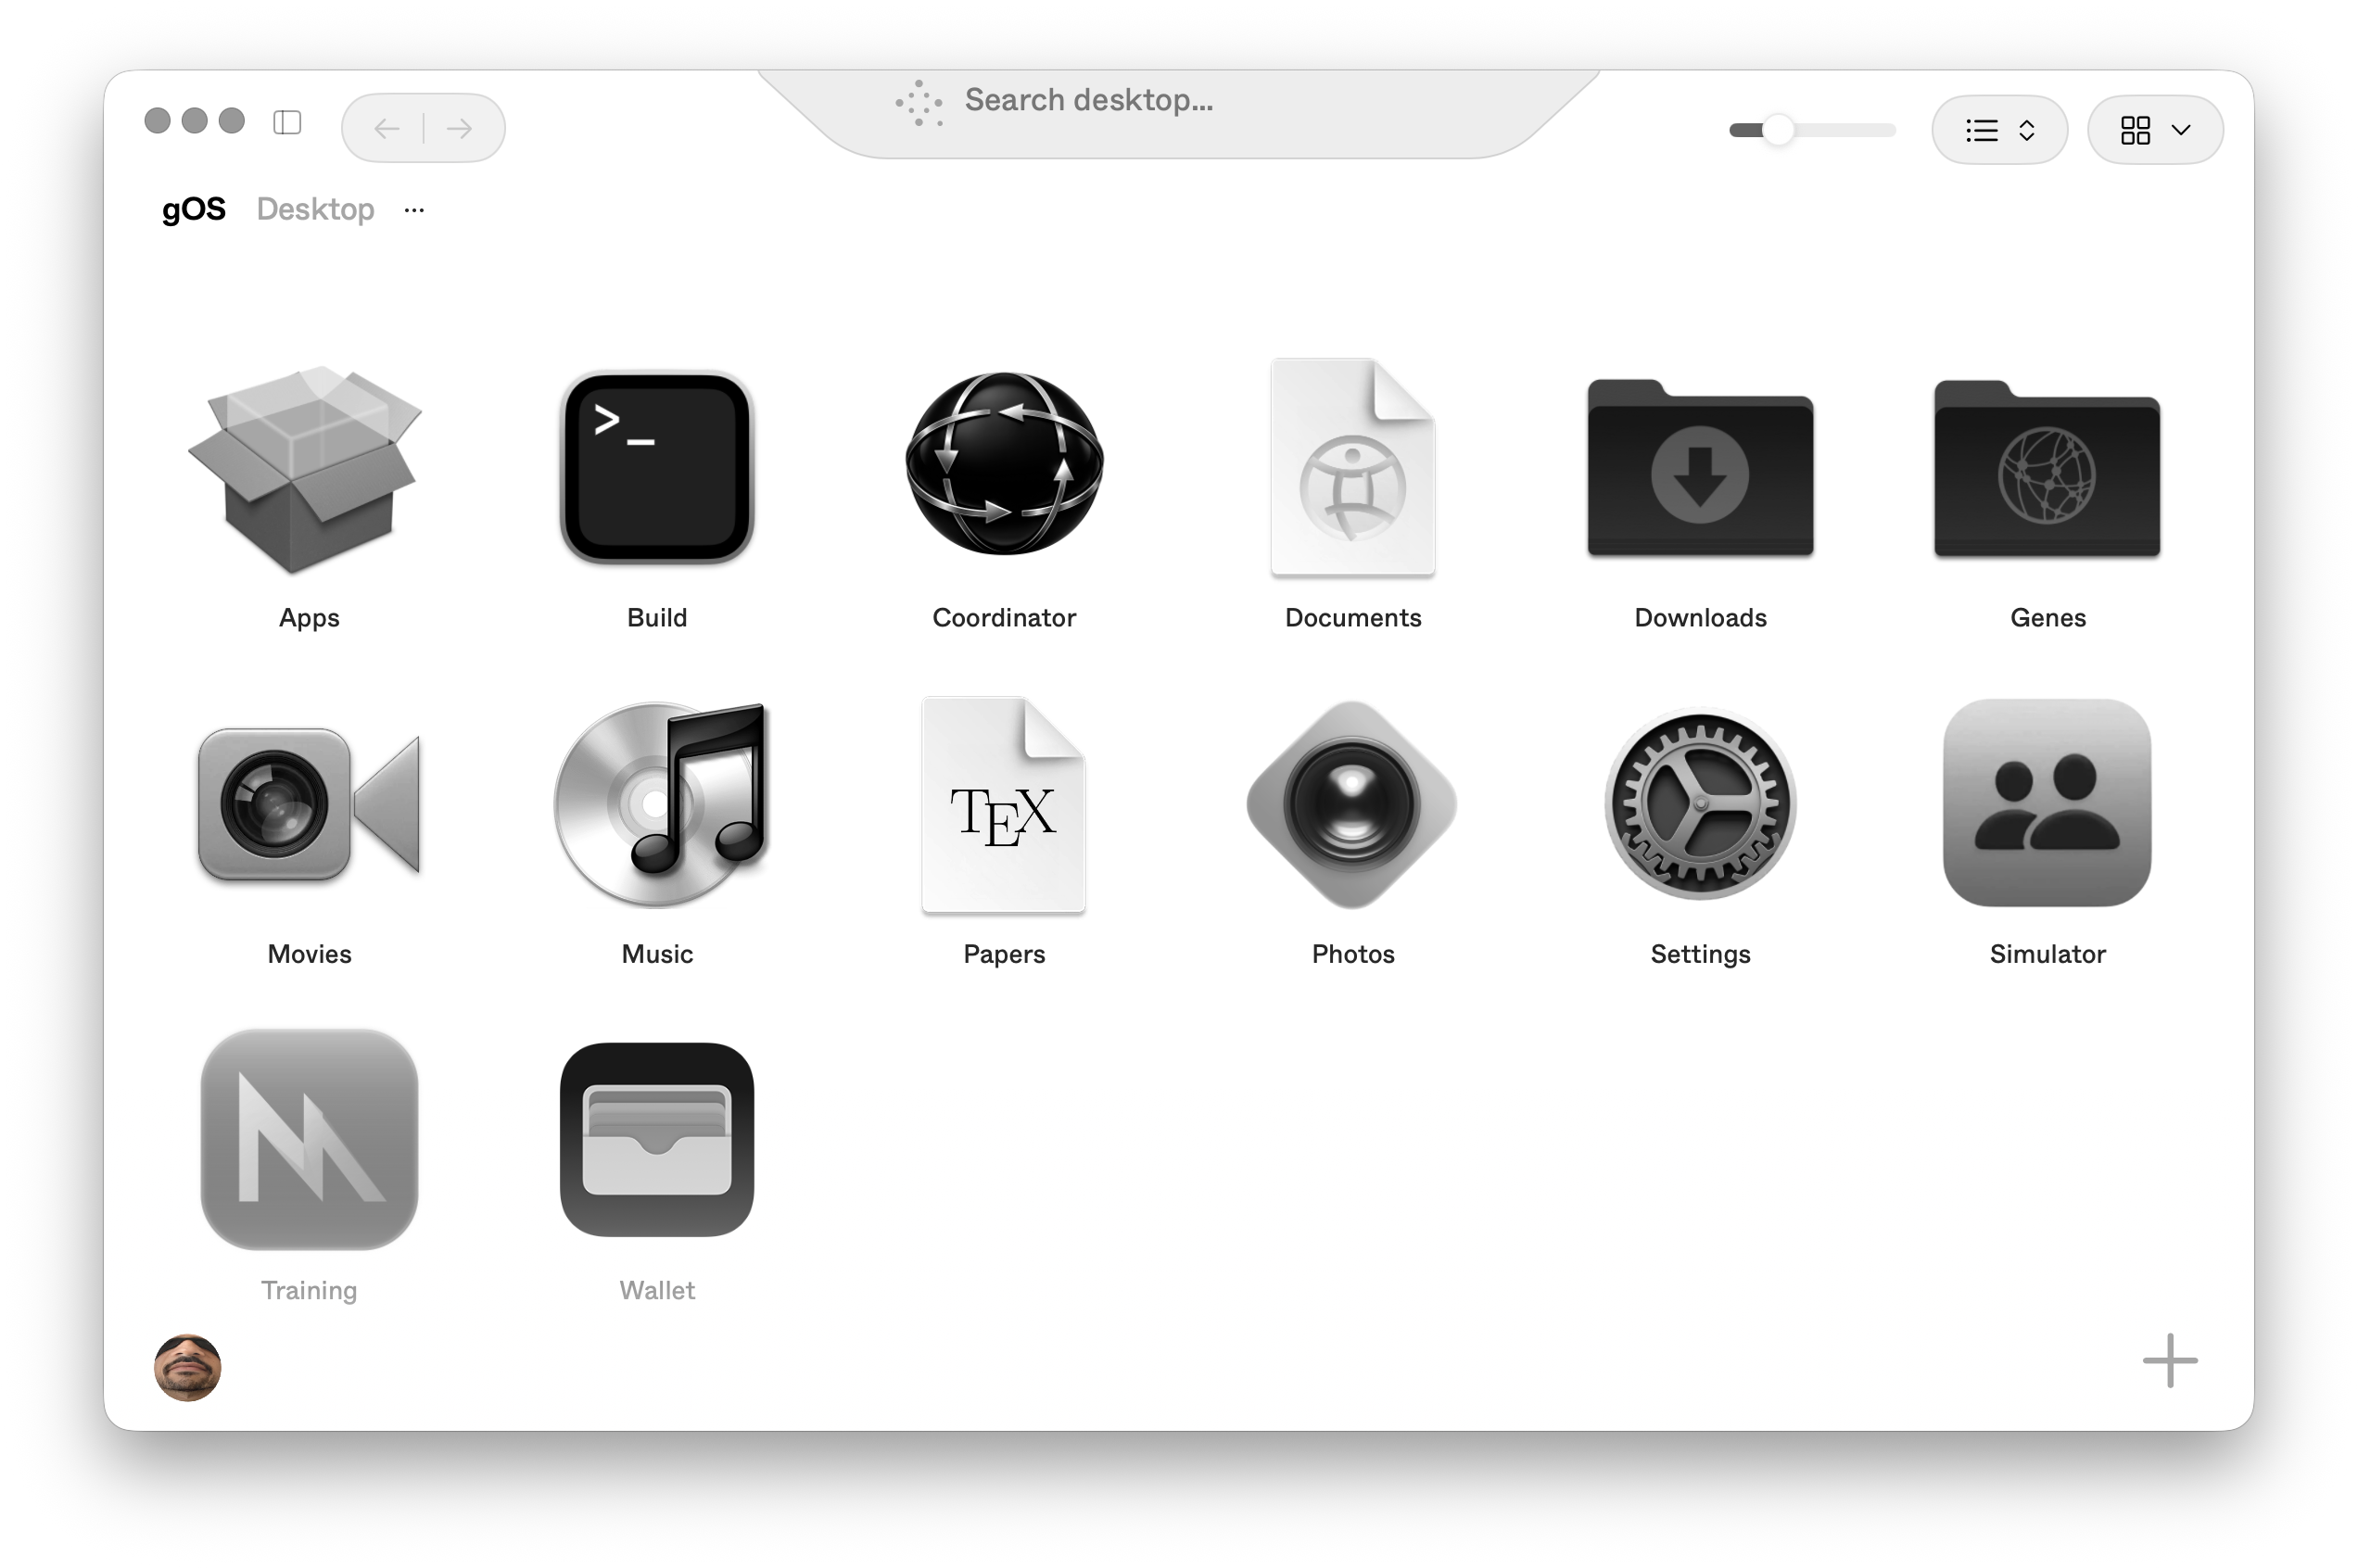Open the Documents file icon
Viewport: 2358px width, 1568px height.
click(1352, 466)
